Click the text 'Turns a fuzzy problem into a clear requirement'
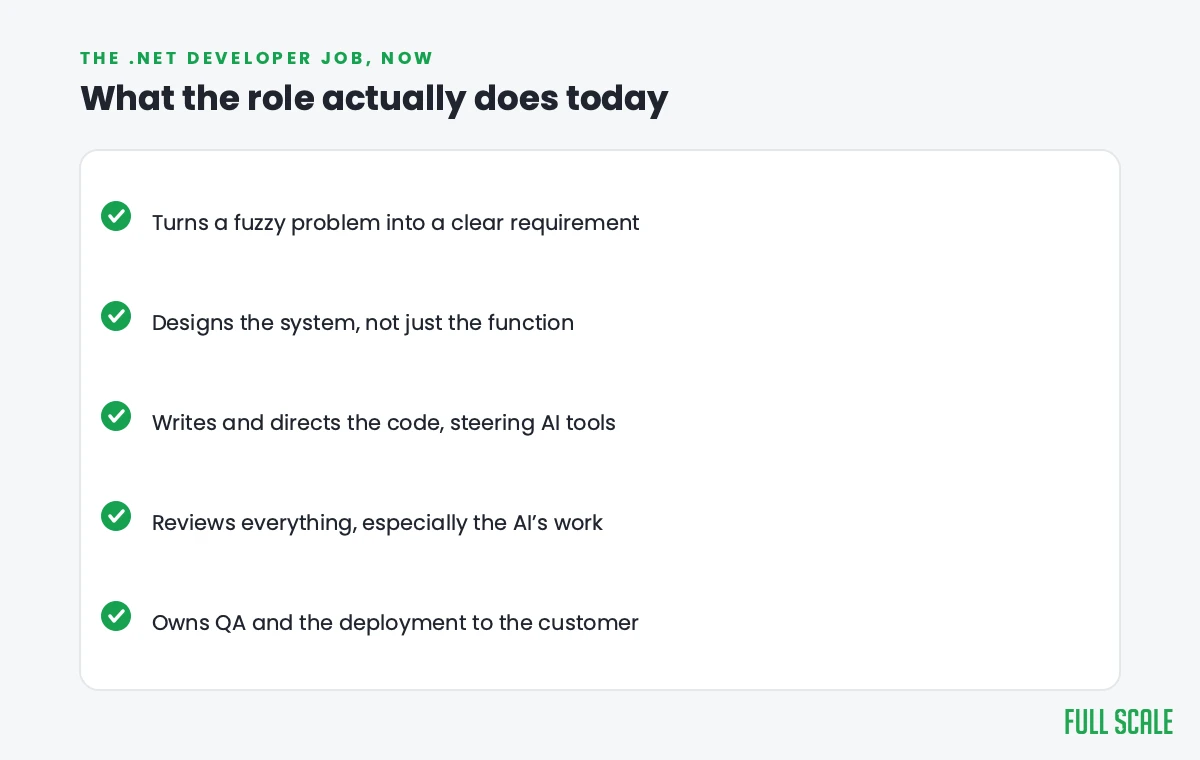 pos(395,223)
